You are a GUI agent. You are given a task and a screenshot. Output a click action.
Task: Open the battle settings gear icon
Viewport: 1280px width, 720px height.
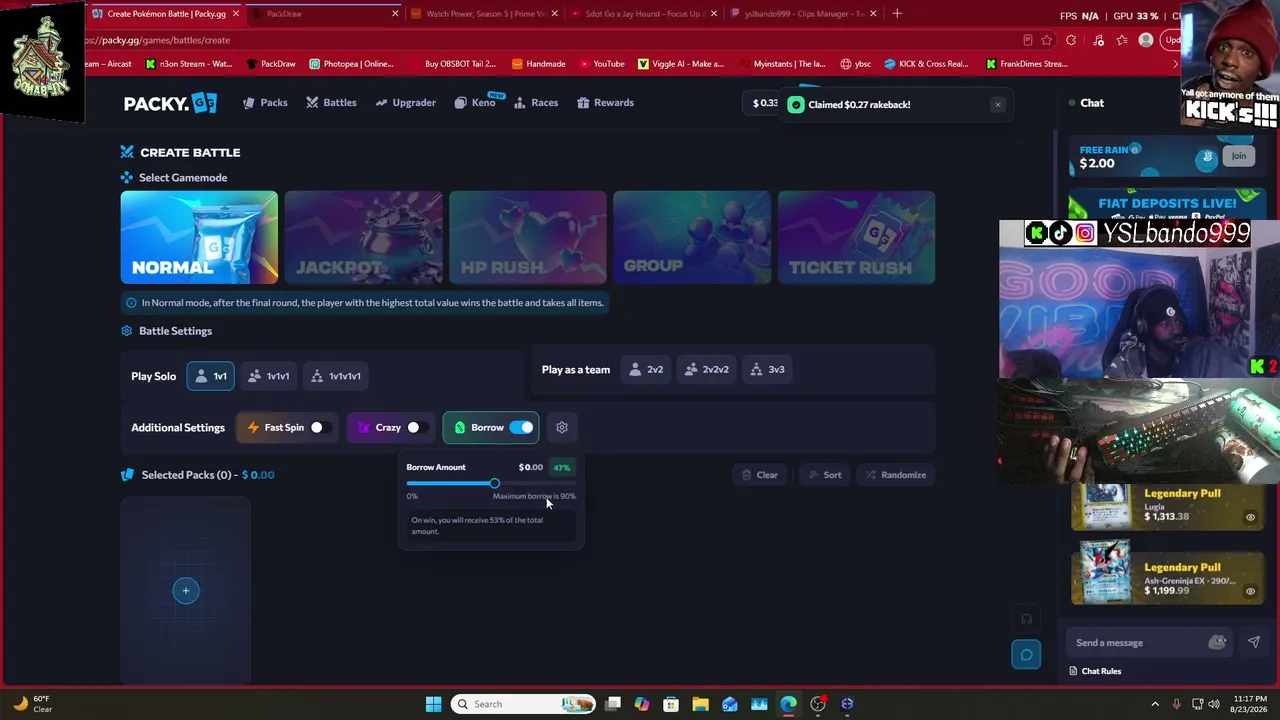562,427
